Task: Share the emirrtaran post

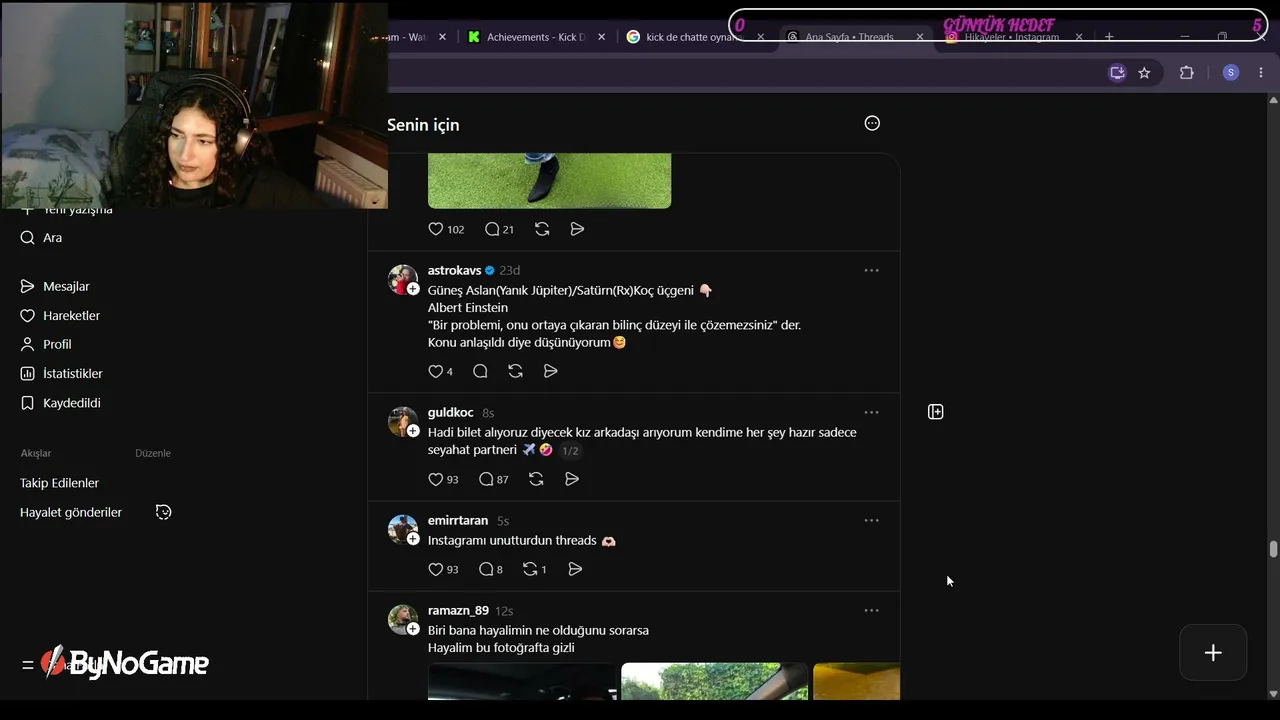Action: [575, 569]
